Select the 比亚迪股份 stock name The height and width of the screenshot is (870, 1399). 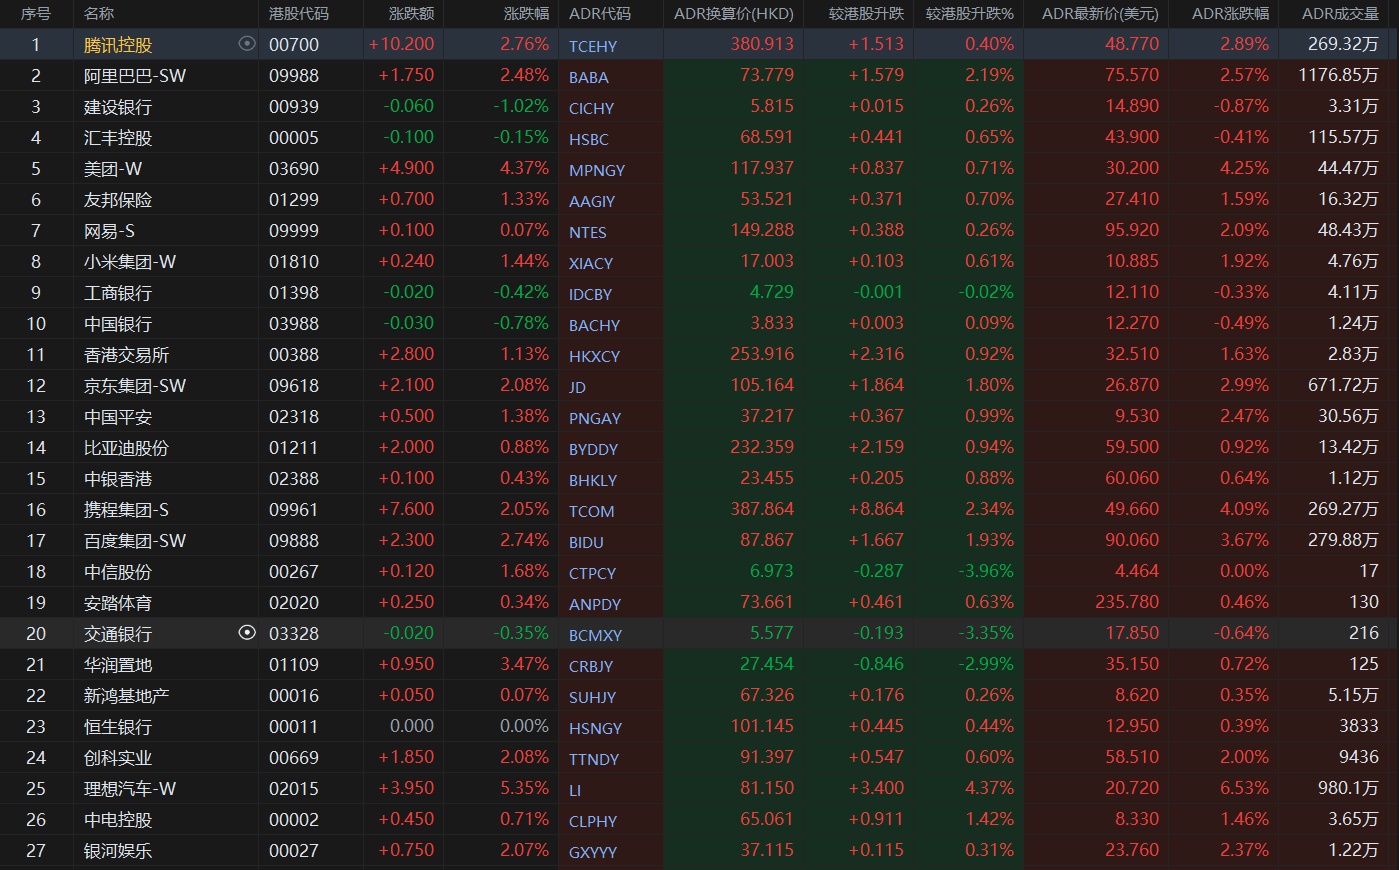127,448
